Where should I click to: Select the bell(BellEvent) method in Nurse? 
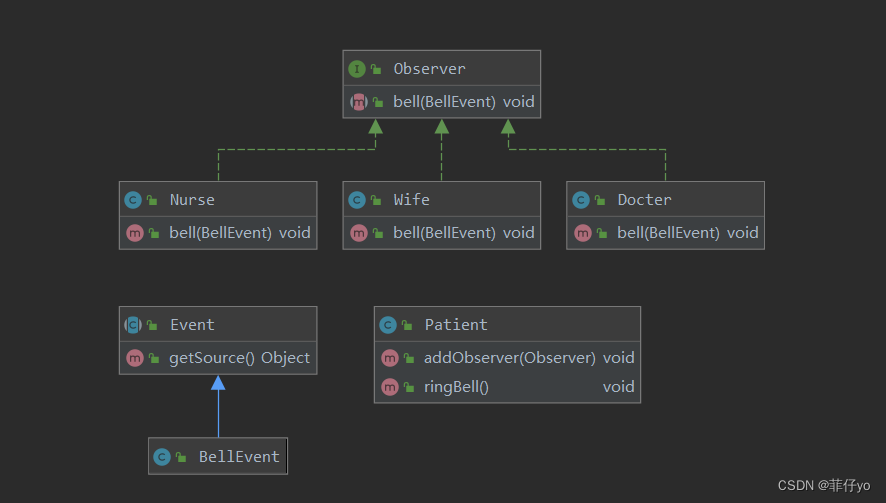click(218, 233)
